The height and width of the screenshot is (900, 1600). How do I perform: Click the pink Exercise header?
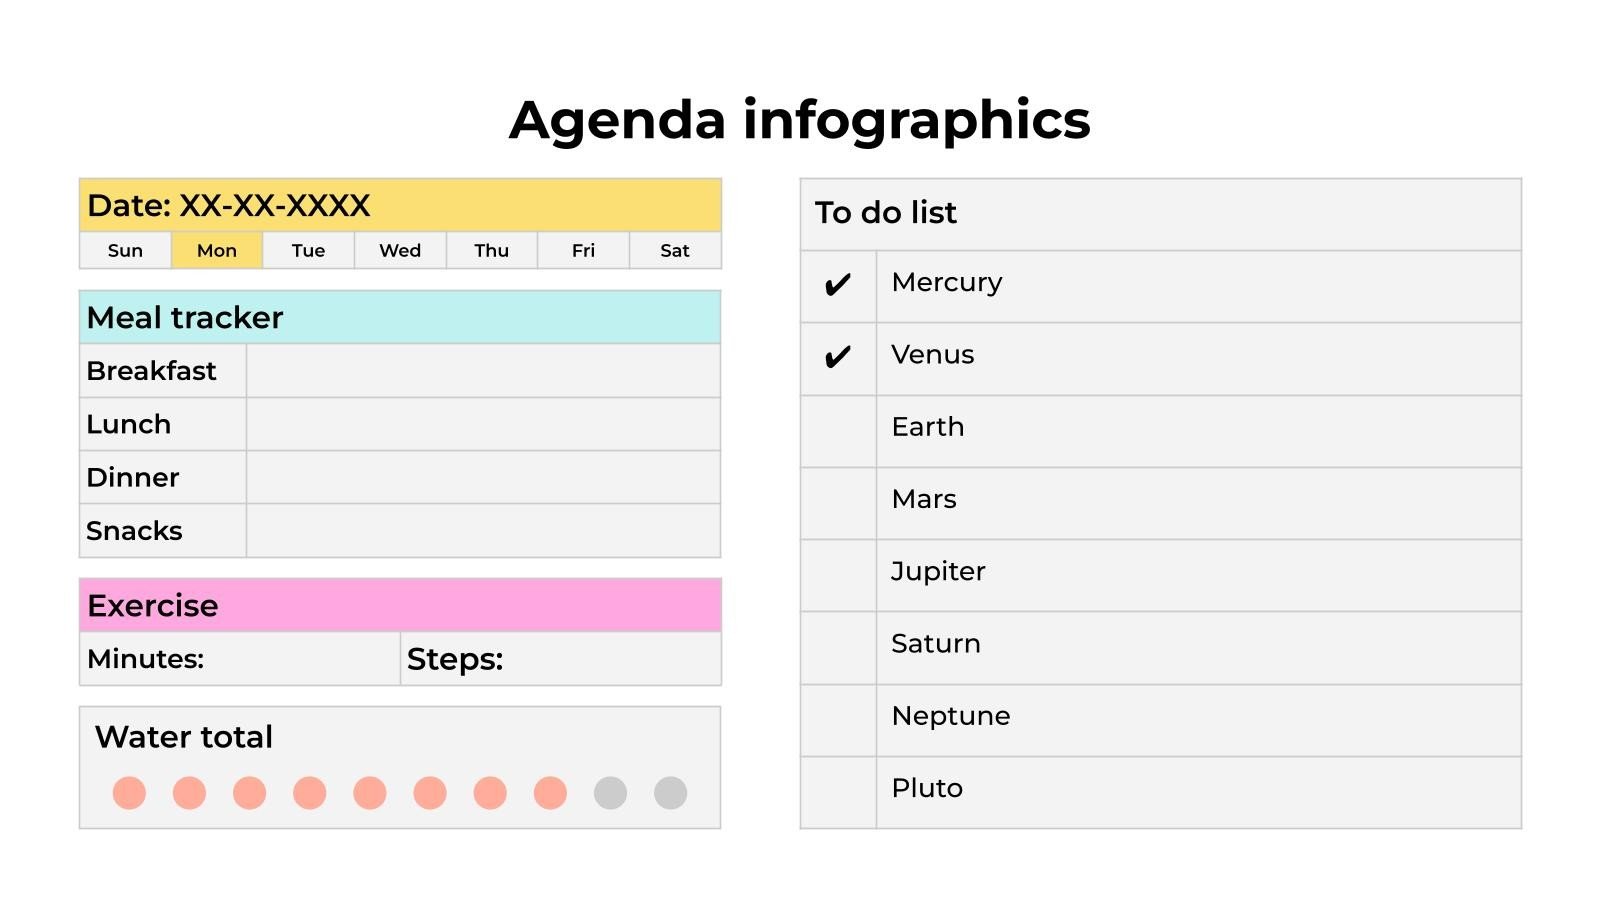[400, 605]
